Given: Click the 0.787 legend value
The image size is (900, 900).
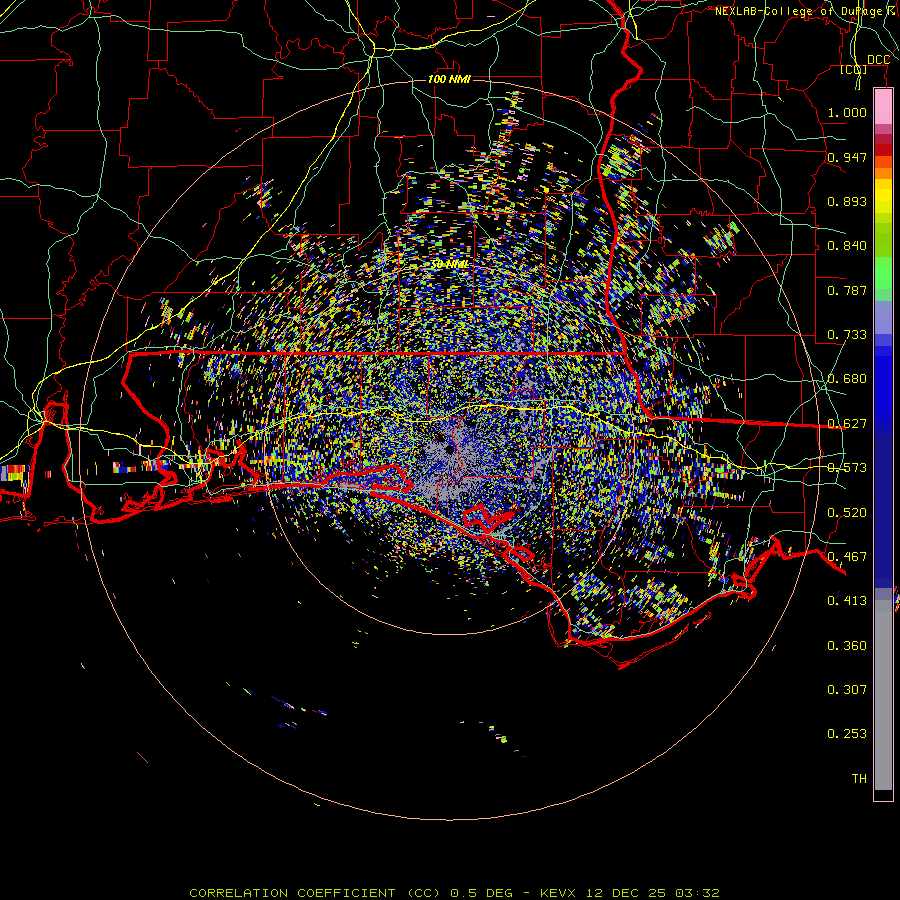Looking at the screenshot, I should coord(847,290).
